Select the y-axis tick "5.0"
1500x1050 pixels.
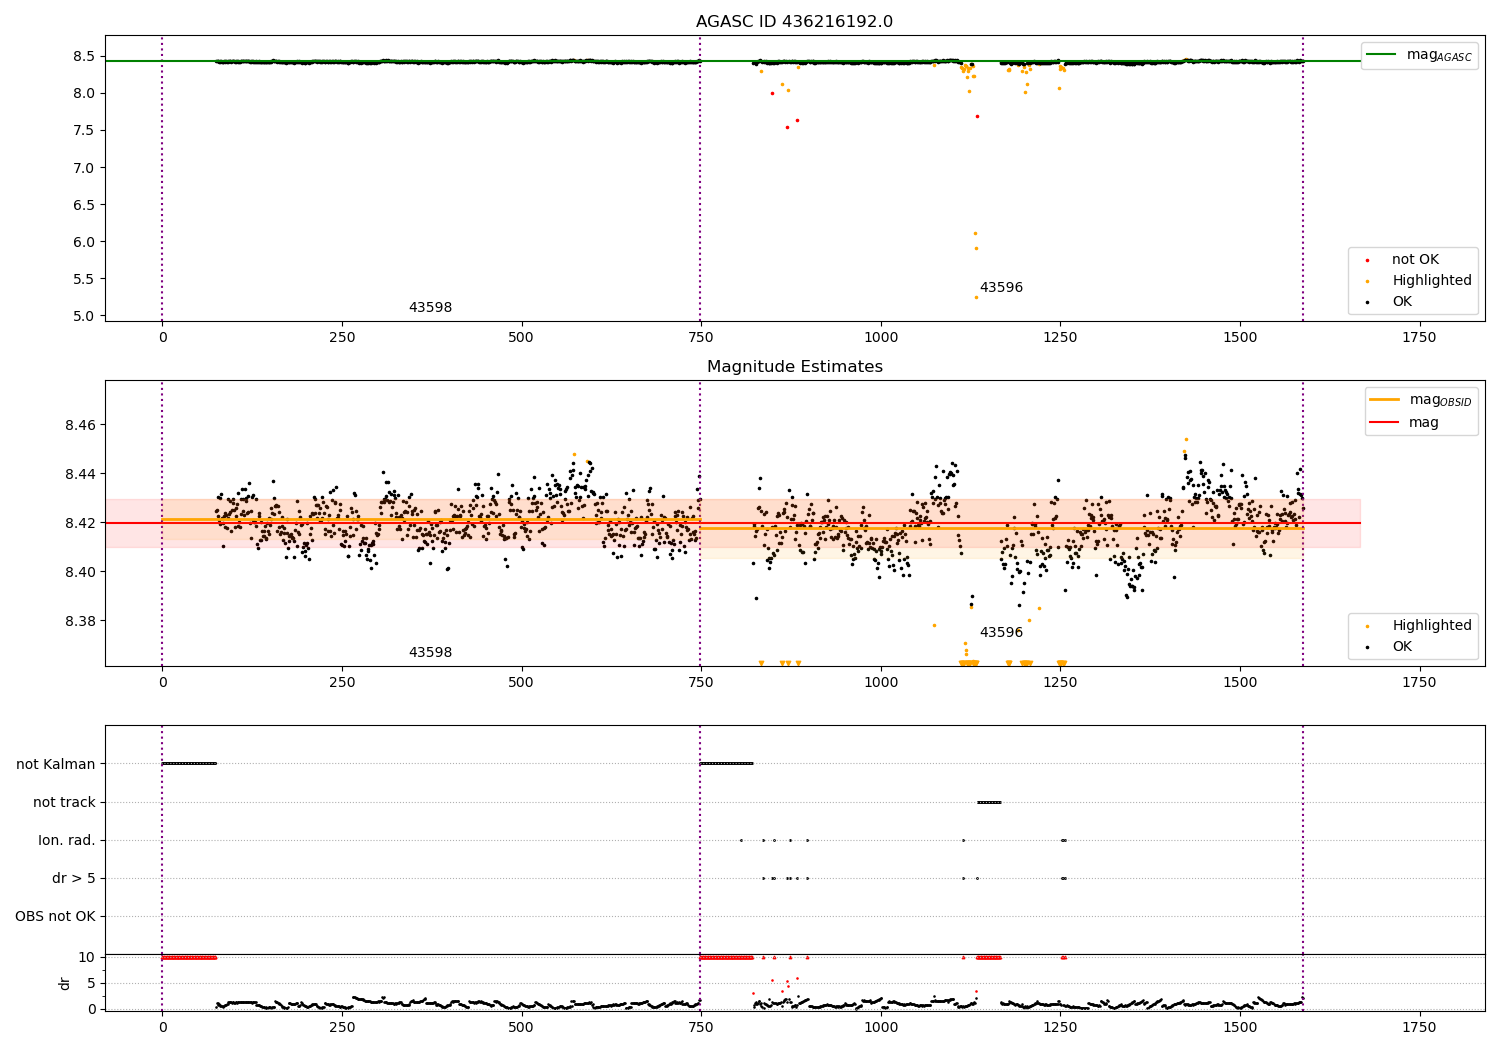pos(84,316)
